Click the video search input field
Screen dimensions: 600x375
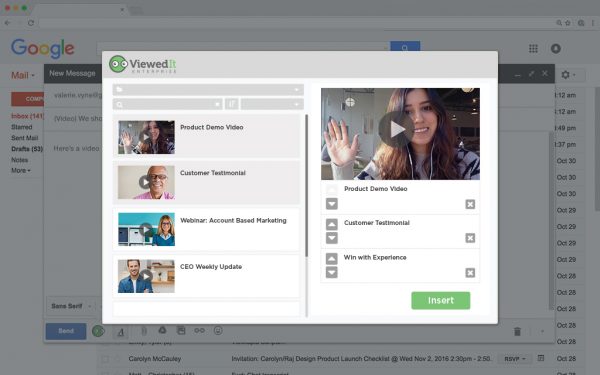click(x=167, y=104)
